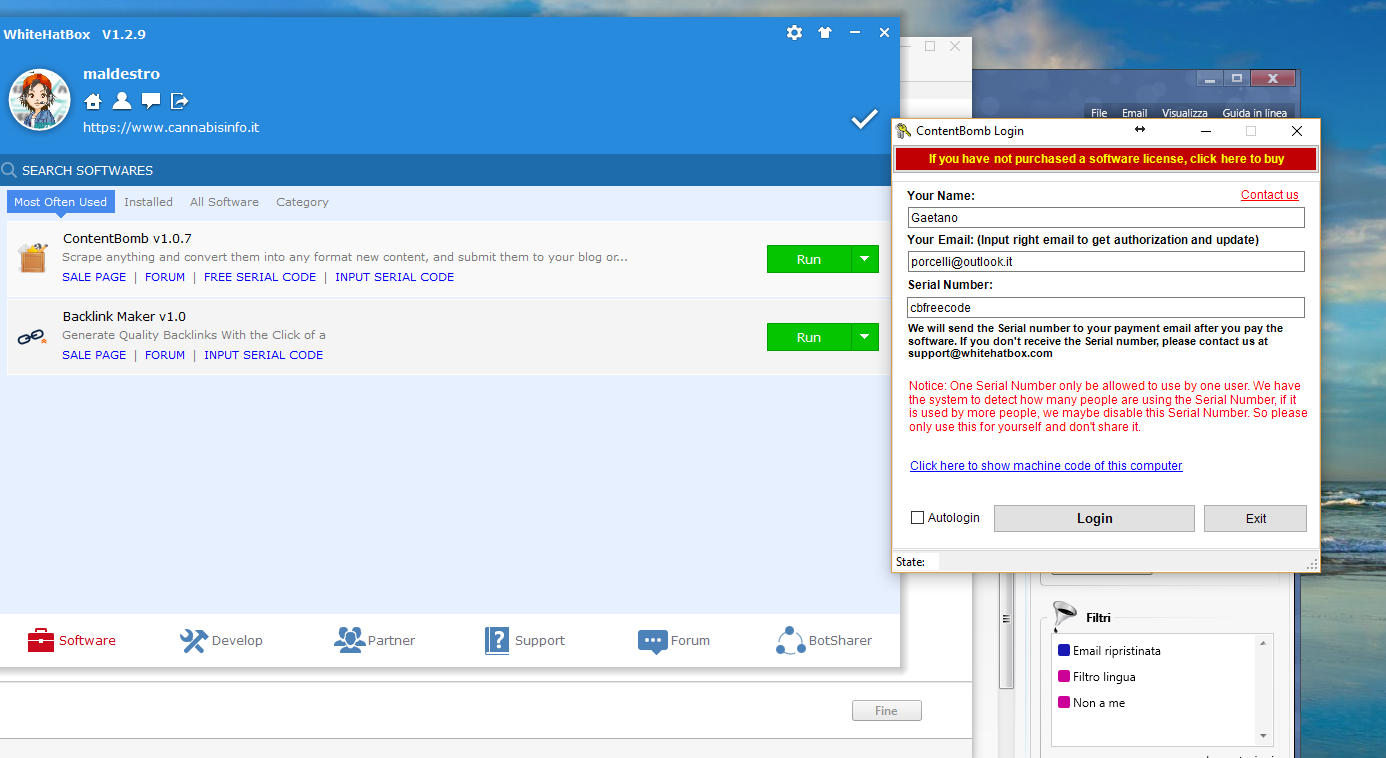This screenshot has height=758, width=1386.
Task: Click the skin theme shirt icon
Action: click(824, 33)
